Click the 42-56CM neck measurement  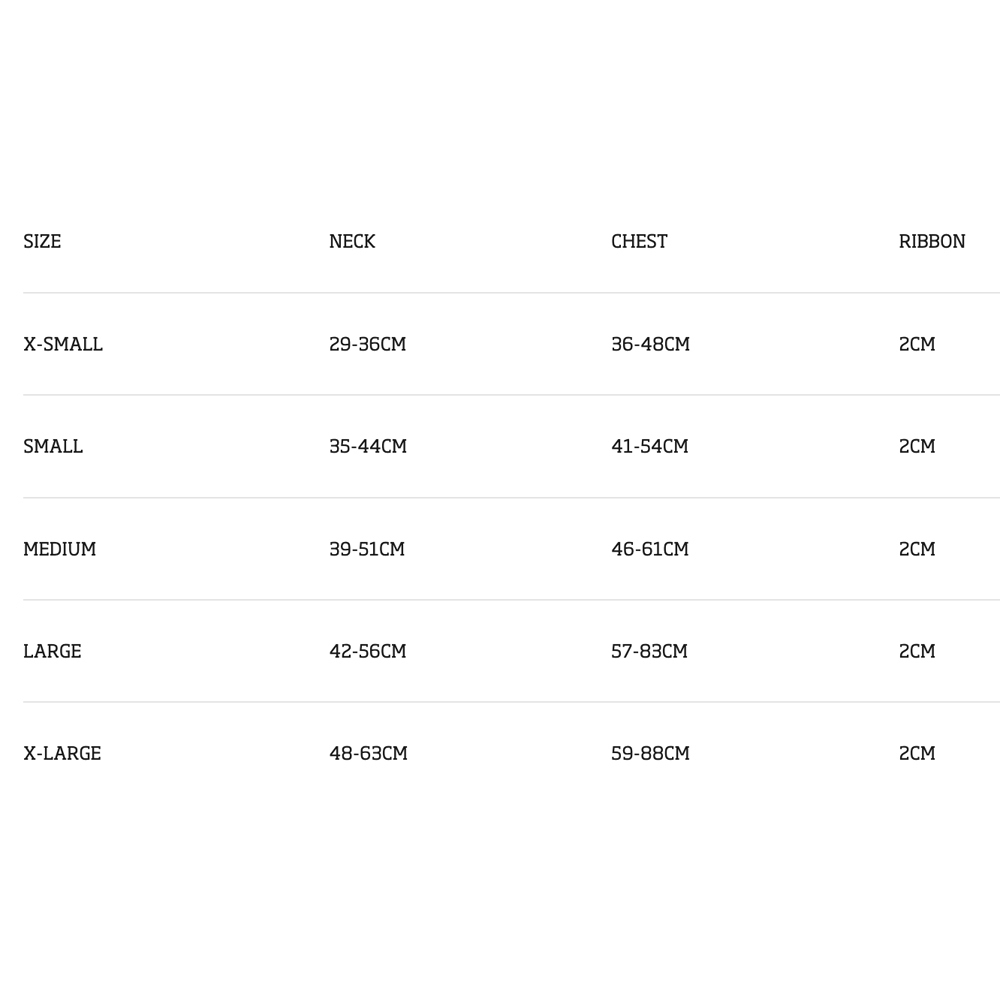click(367, 651)
